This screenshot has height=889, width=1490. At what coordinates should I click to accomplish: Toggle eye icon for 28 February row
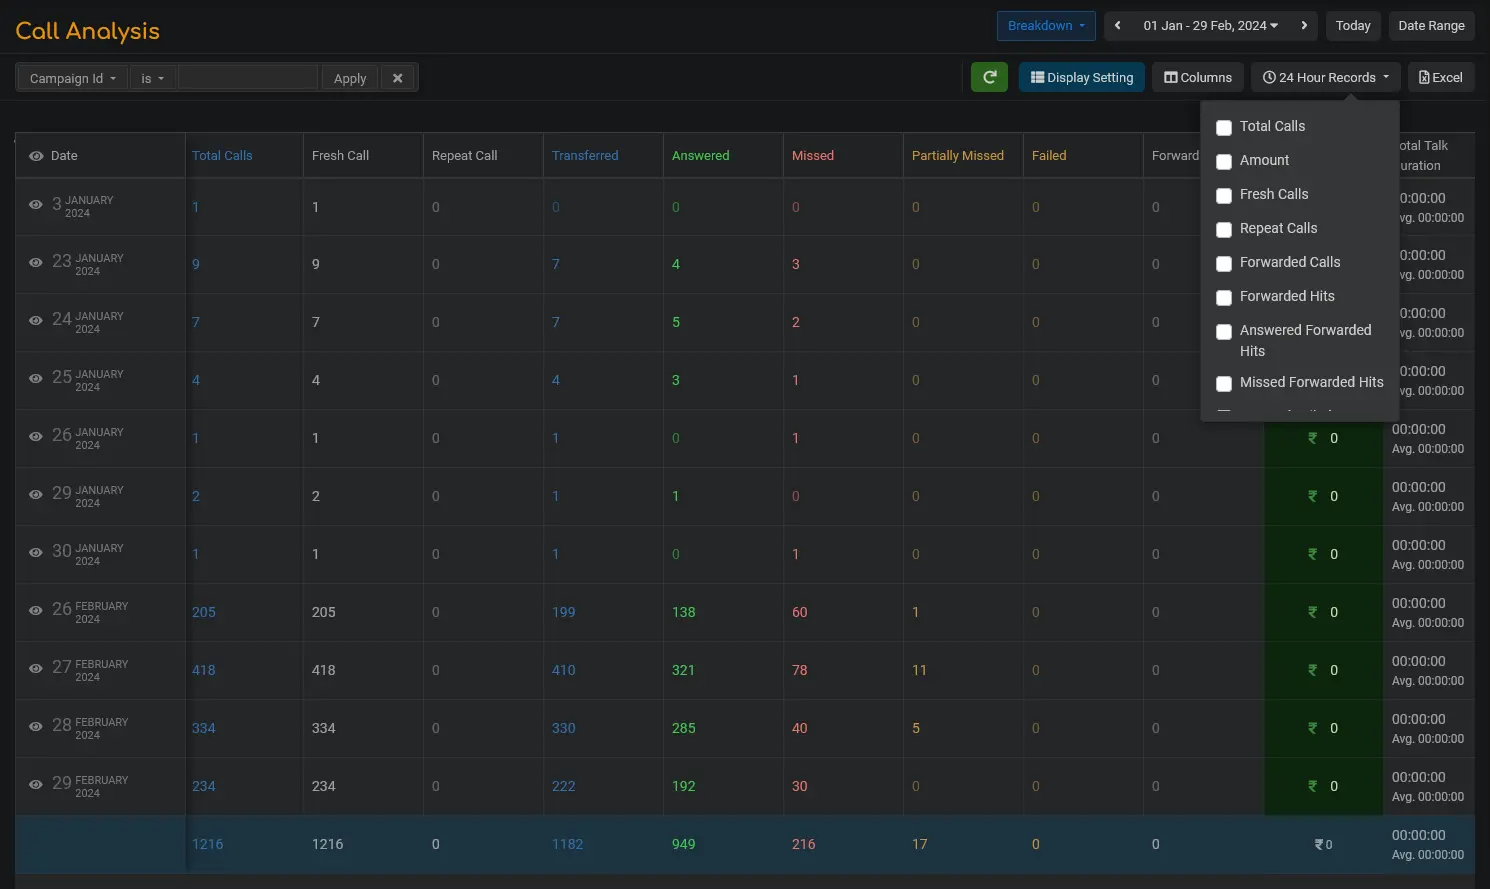[x=36, y=727]
